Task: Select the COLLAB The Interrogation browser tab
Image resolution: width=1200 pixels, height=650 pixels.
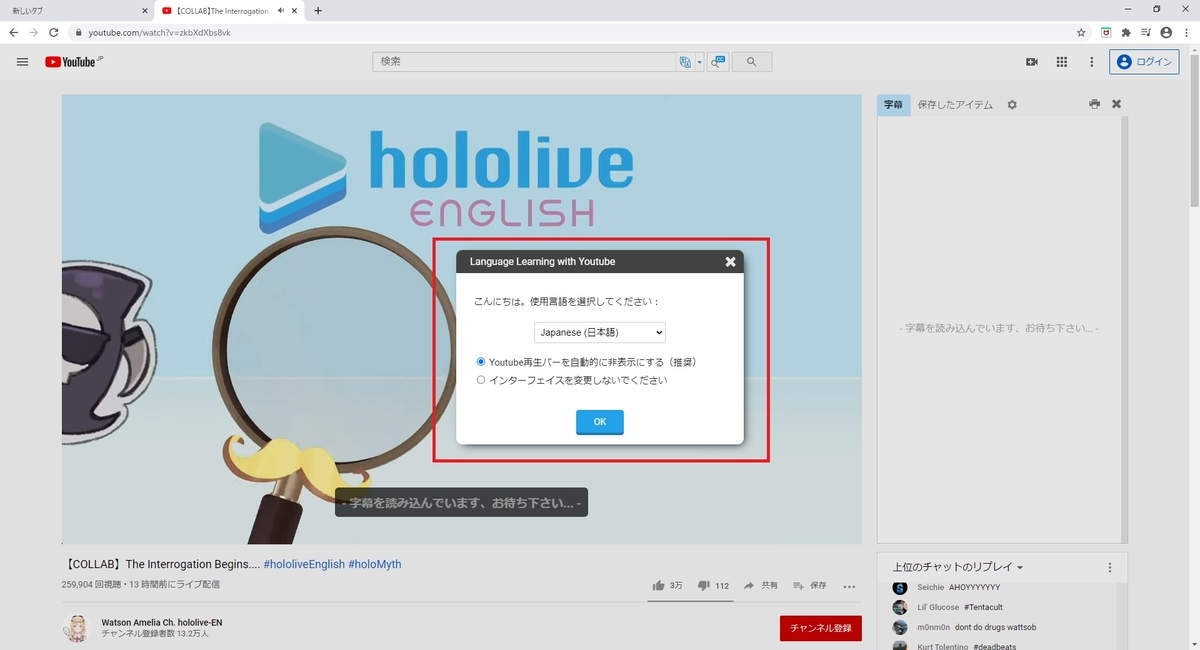Action: tap(228, 11)
